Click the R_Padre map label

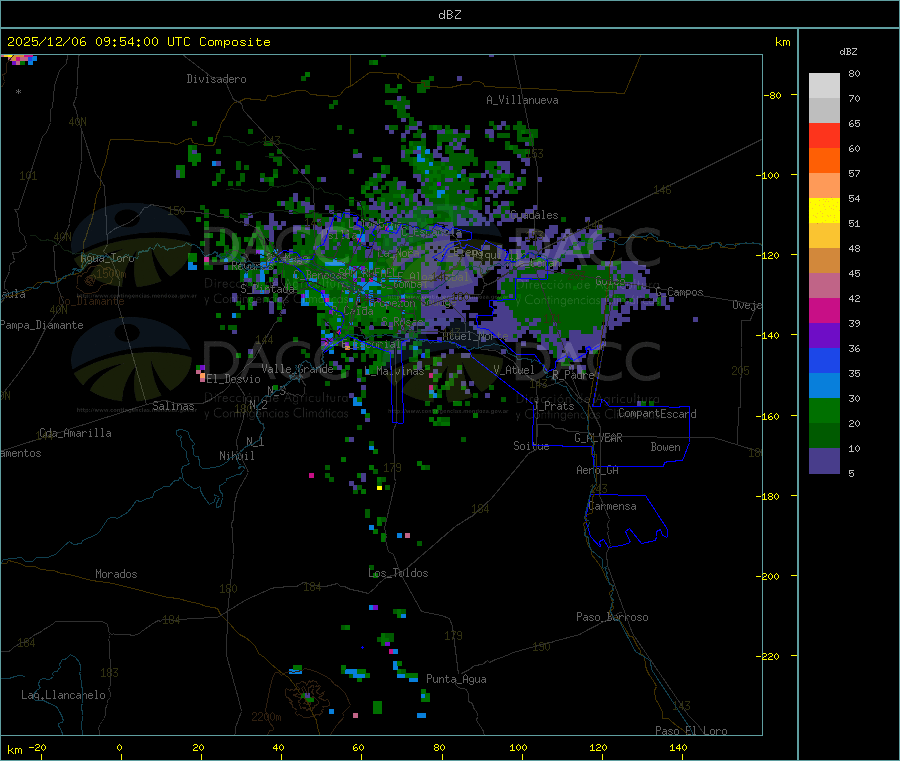tap(573, 375)
